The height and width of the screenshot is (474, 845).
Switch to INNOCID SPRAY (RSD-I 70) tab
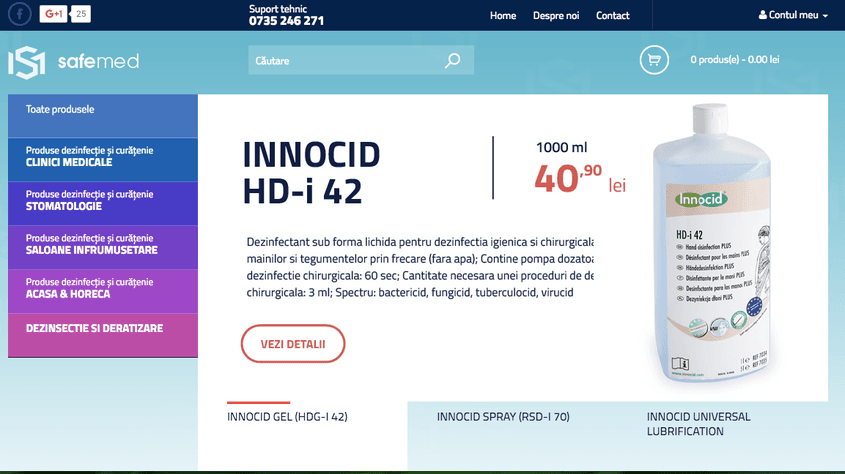click(503, 416)
